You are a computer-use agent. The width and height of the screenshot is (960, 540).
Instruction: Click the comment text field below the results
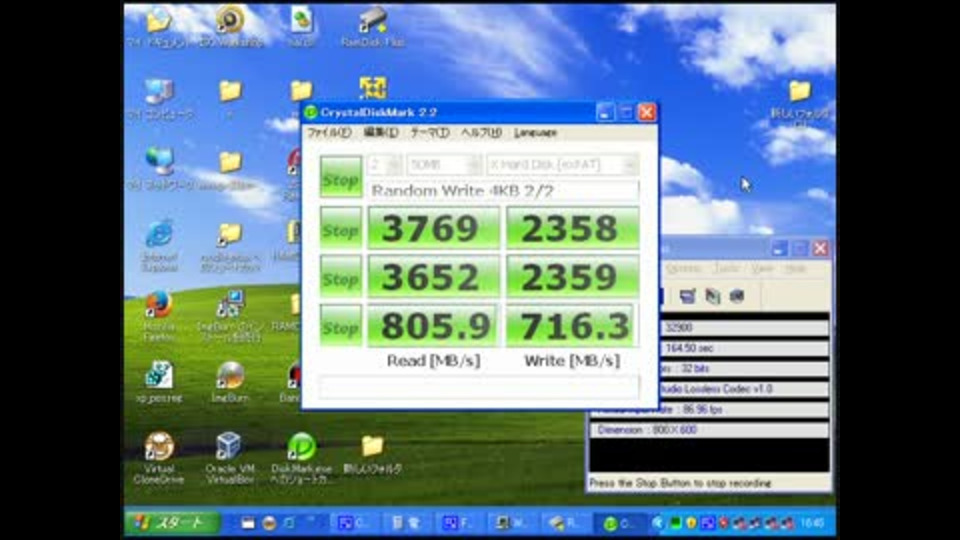(478, 388)
